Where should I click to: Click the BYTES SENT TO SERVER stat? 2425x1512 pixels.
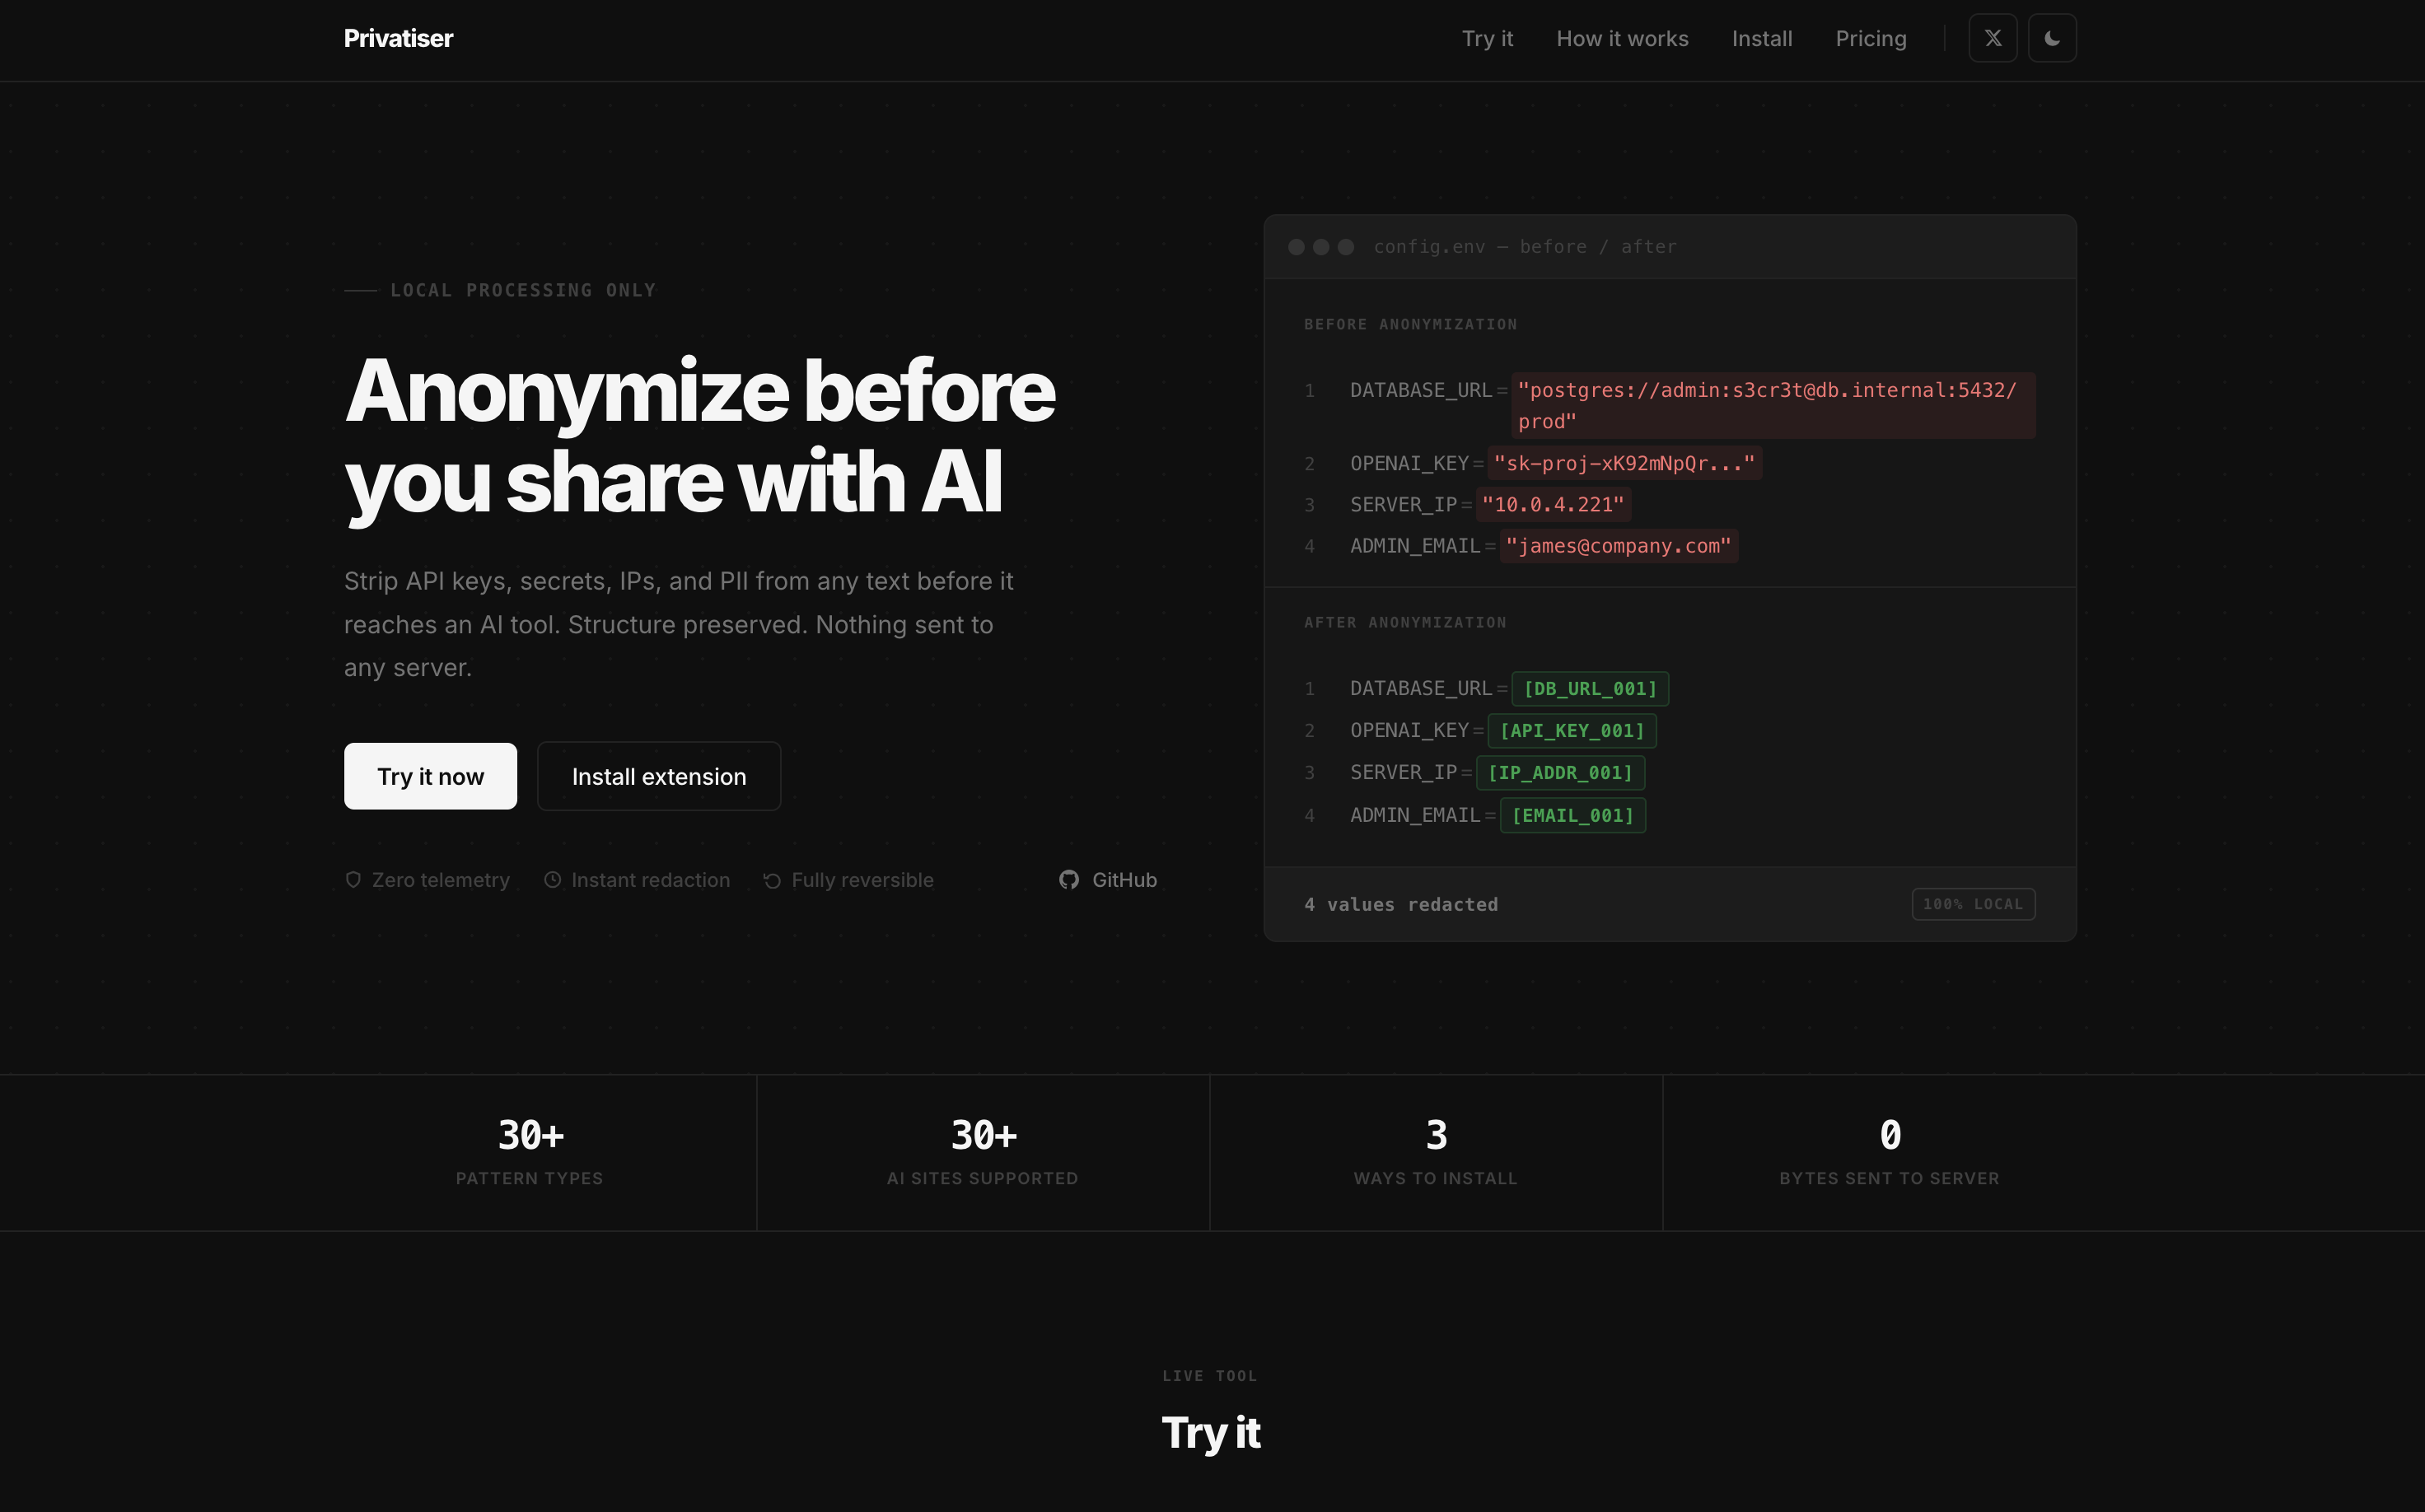[1889, 1152]
